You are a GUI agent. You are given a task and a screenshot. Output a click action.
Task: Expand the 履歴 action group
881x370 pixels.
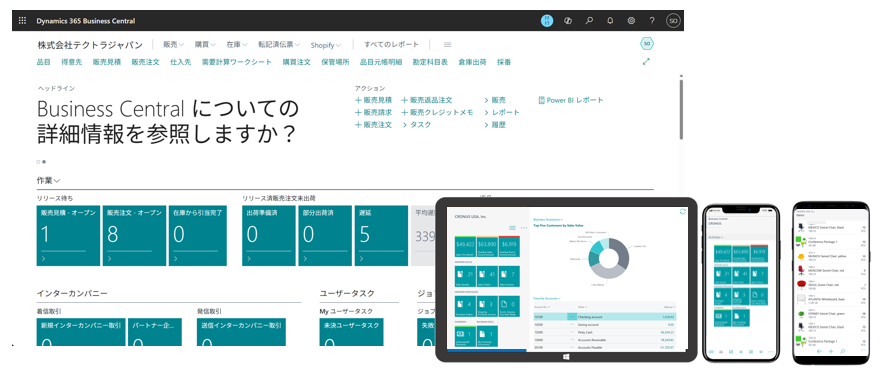495,125
